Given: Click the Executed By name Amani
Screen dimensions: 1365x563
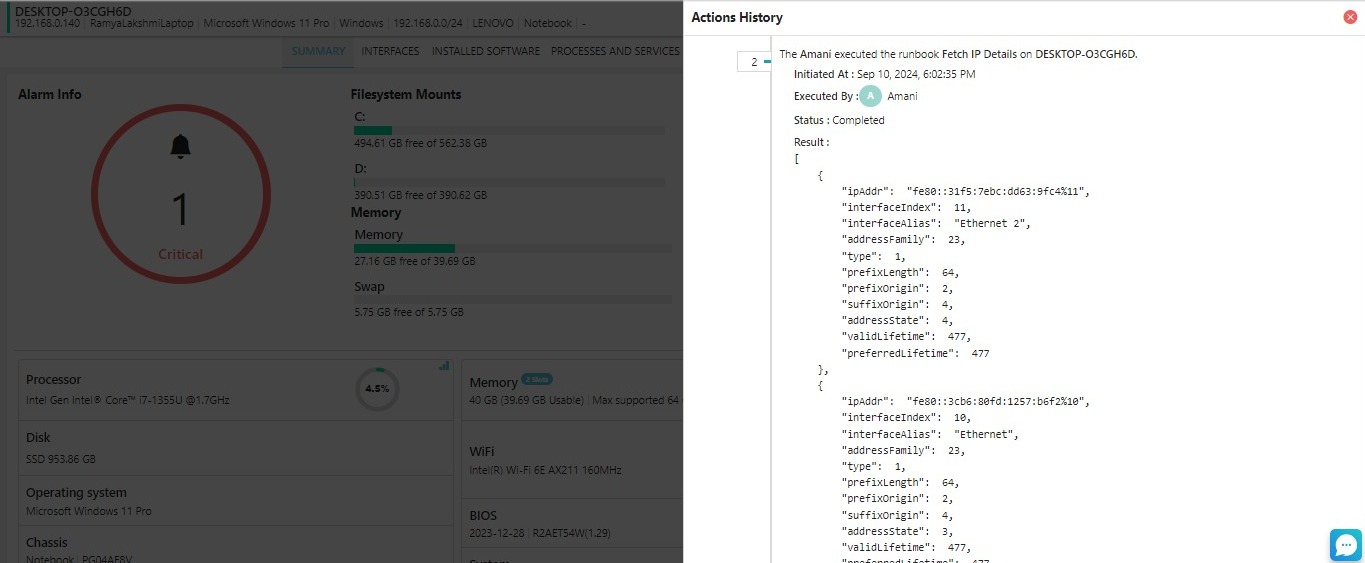Looking at the screenshot, I should tap(902, 96).
